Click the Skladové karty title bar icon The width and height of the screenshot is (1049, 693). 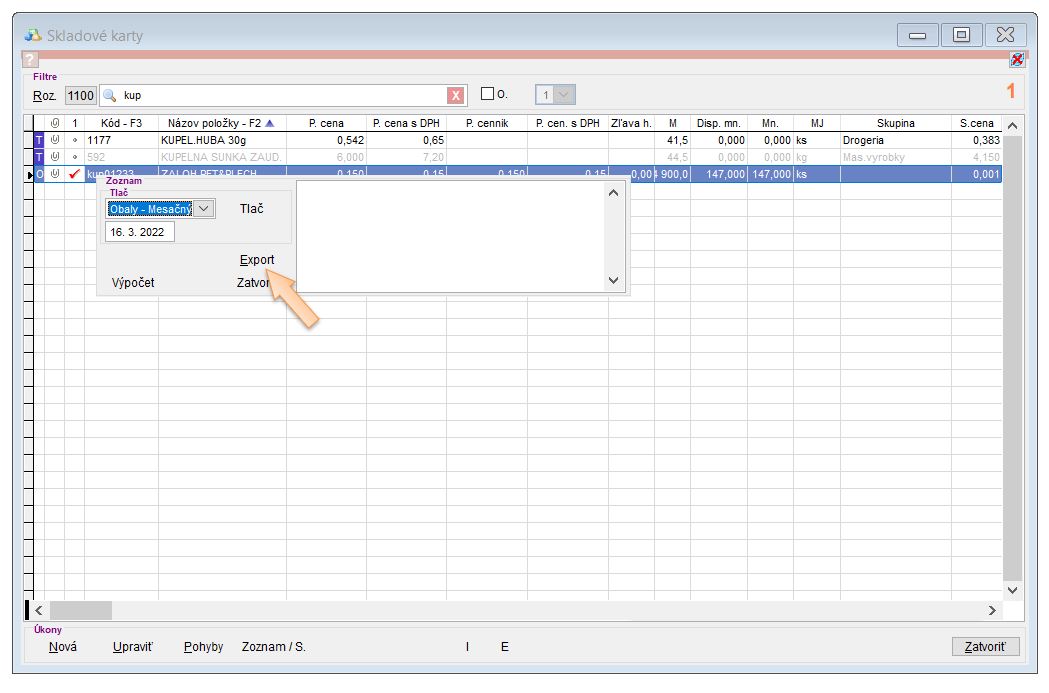[x=33, y=35]
